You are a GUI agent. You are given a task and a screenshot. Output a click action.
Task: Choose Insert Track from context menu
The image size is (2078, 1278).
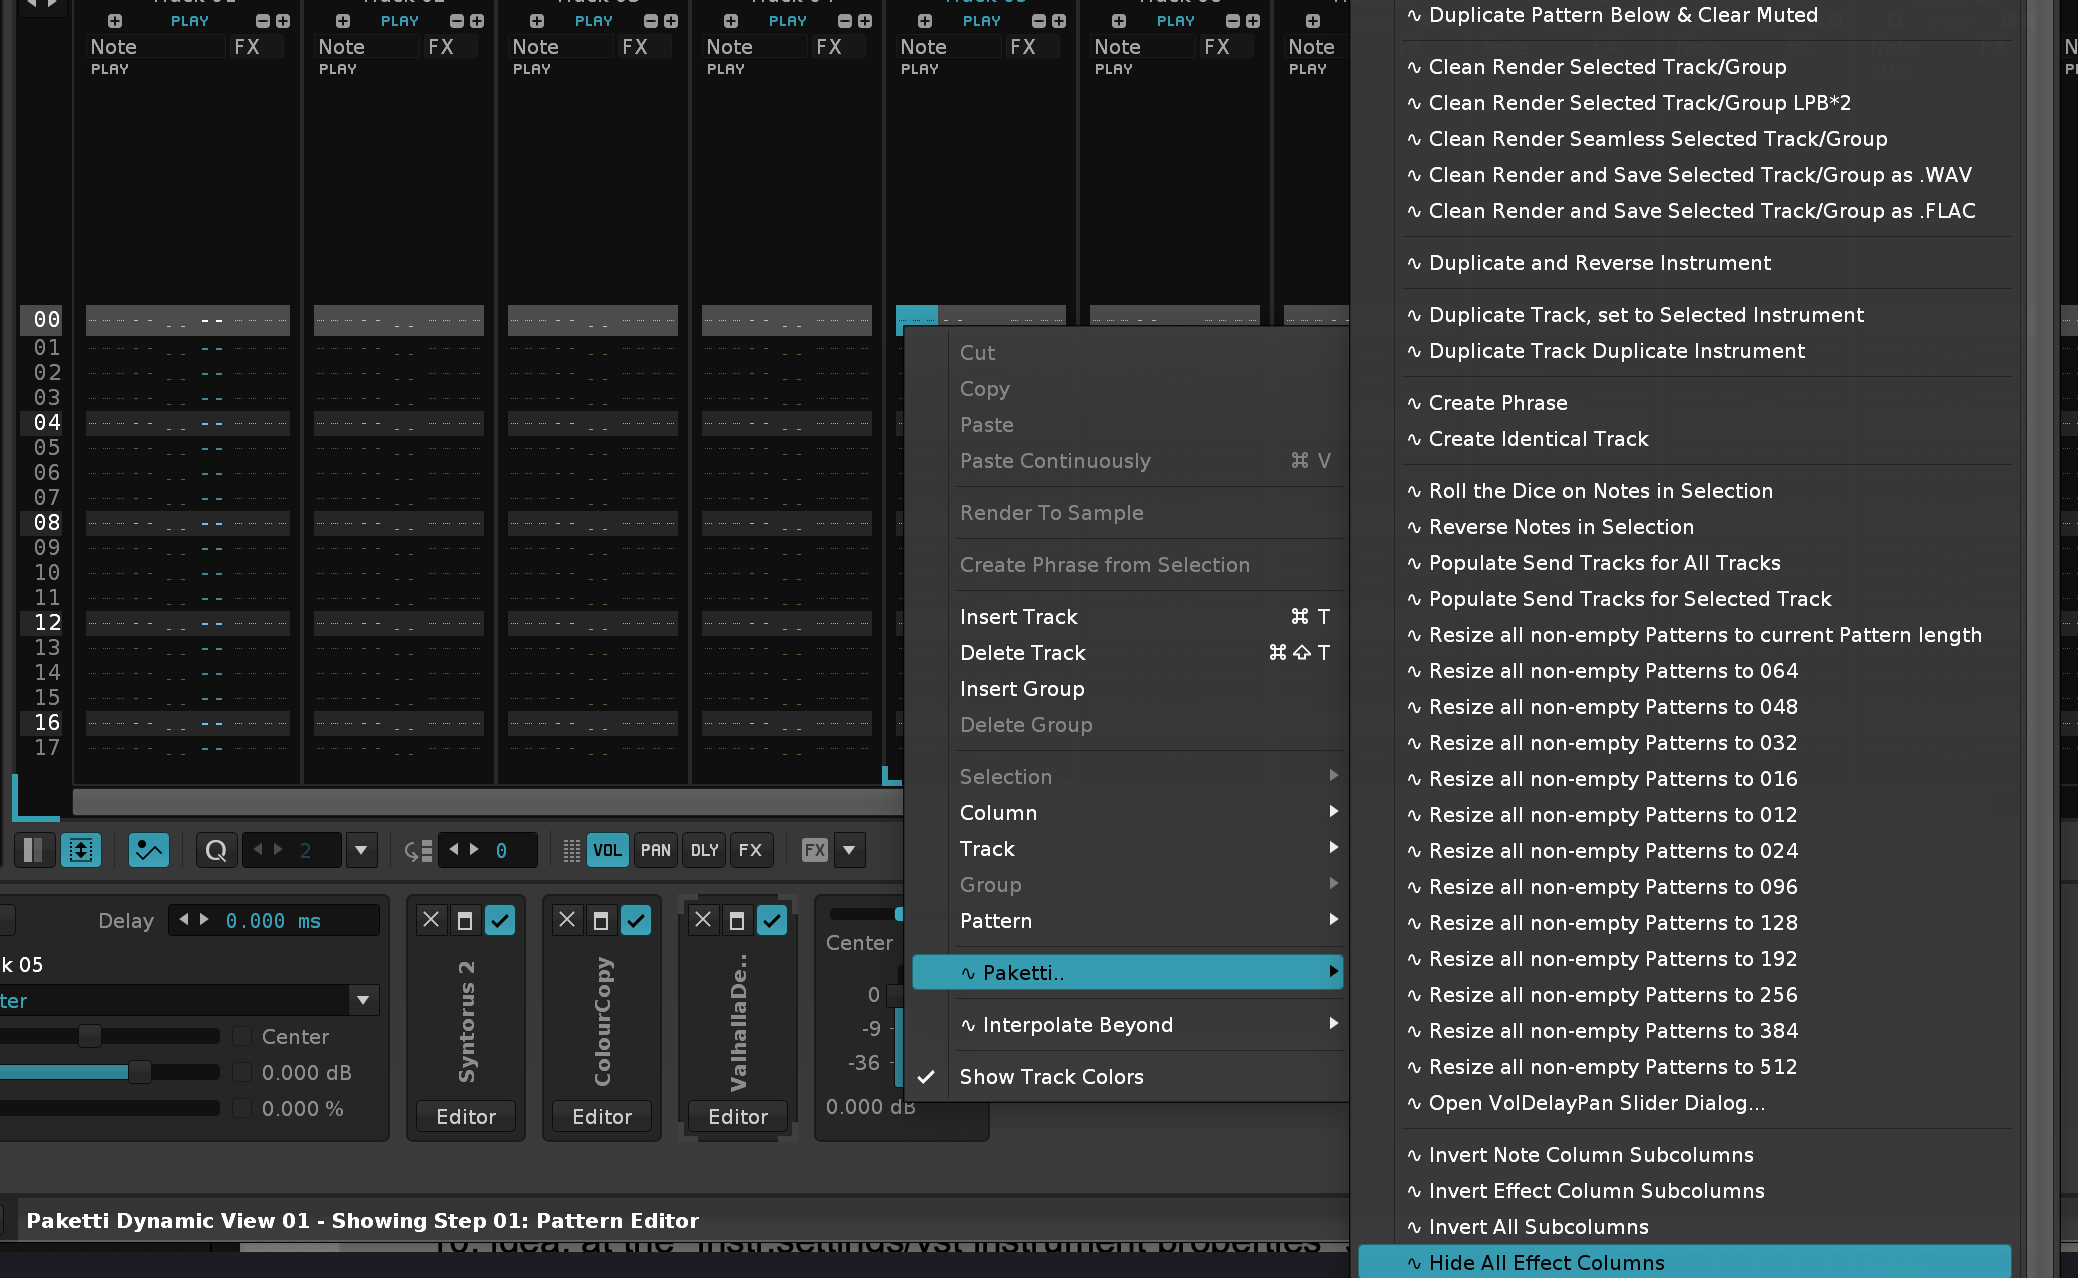coord(1018,617)
